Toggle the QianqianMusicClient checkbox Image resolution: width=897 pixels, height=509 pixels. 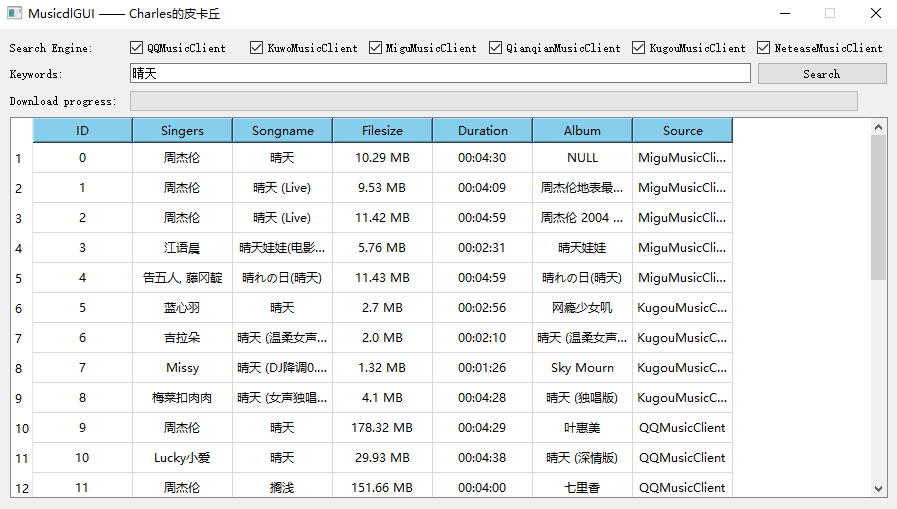tap(495, 47)
